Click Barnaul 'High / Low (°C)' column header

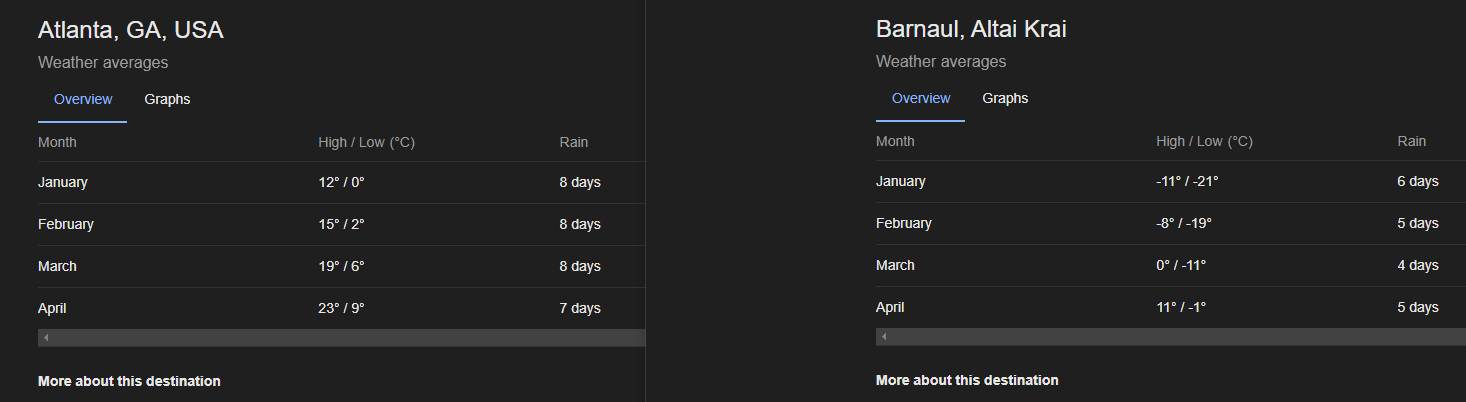1204,141
